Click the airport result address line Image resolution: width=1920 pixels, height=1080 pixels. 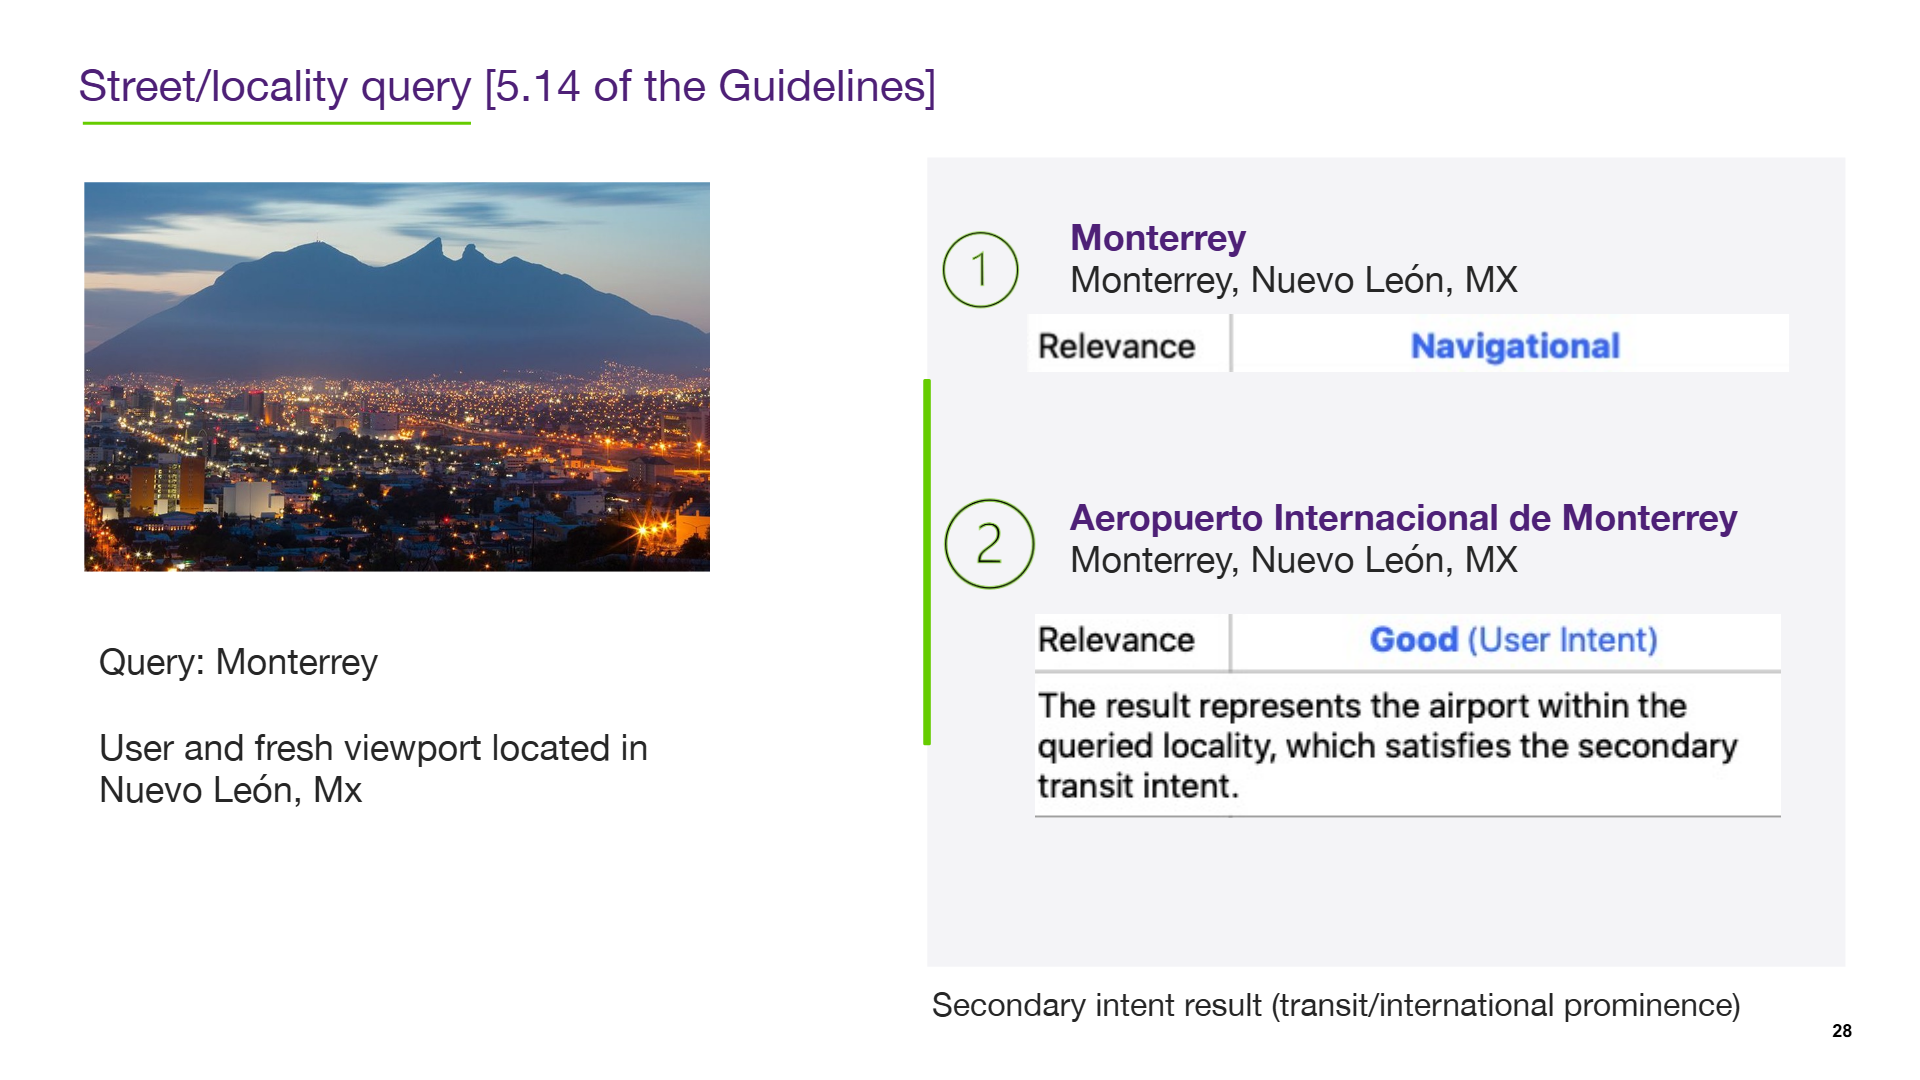(x=1294, y=561)
